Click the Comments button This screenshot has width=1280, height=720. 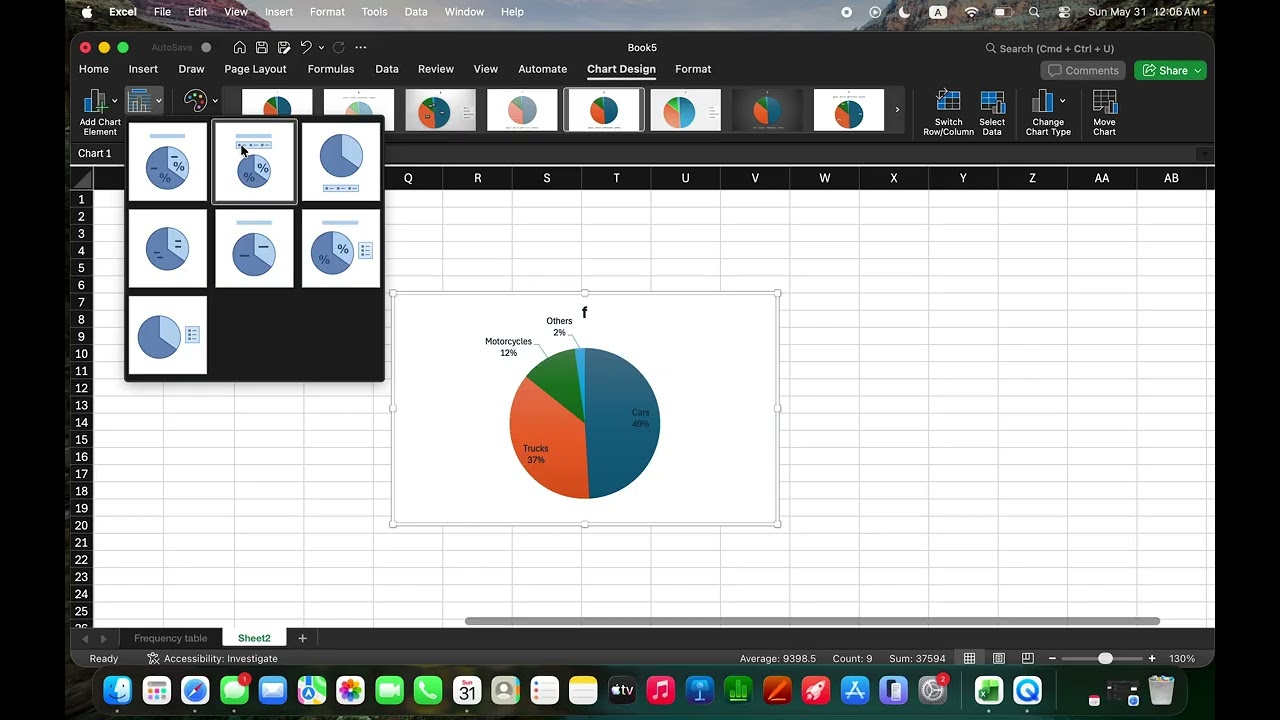(1083, 71)
